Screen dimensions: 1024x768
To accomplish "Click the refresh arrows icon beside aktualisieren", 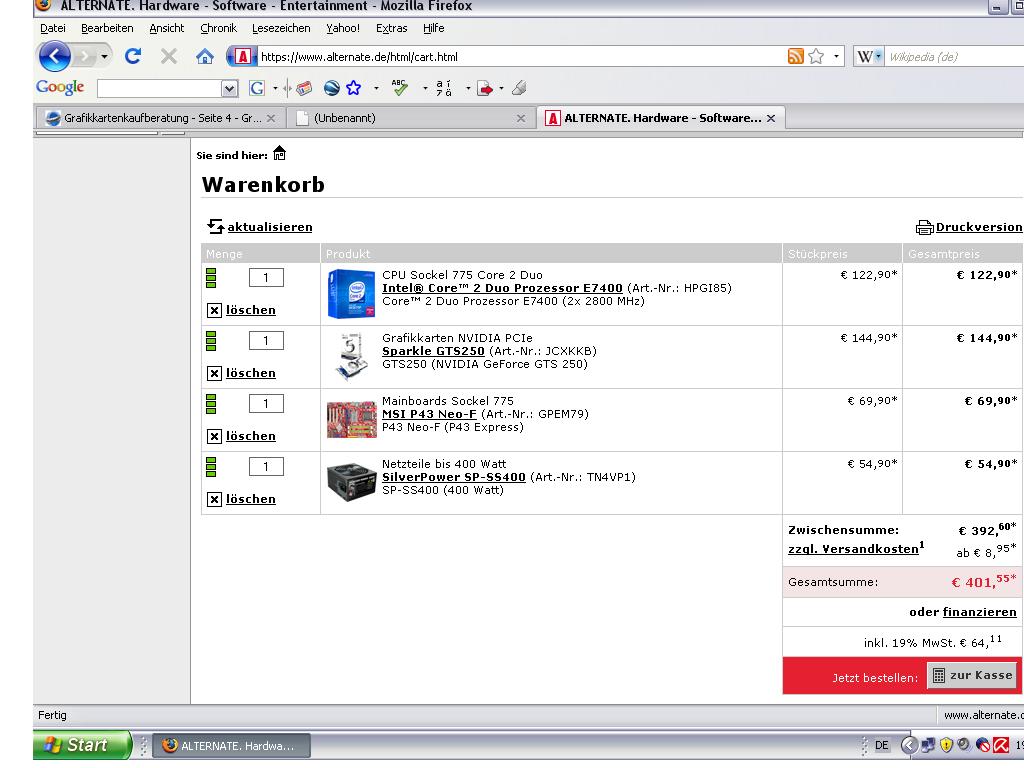I will pyautogui.click(x=216, y=227).
